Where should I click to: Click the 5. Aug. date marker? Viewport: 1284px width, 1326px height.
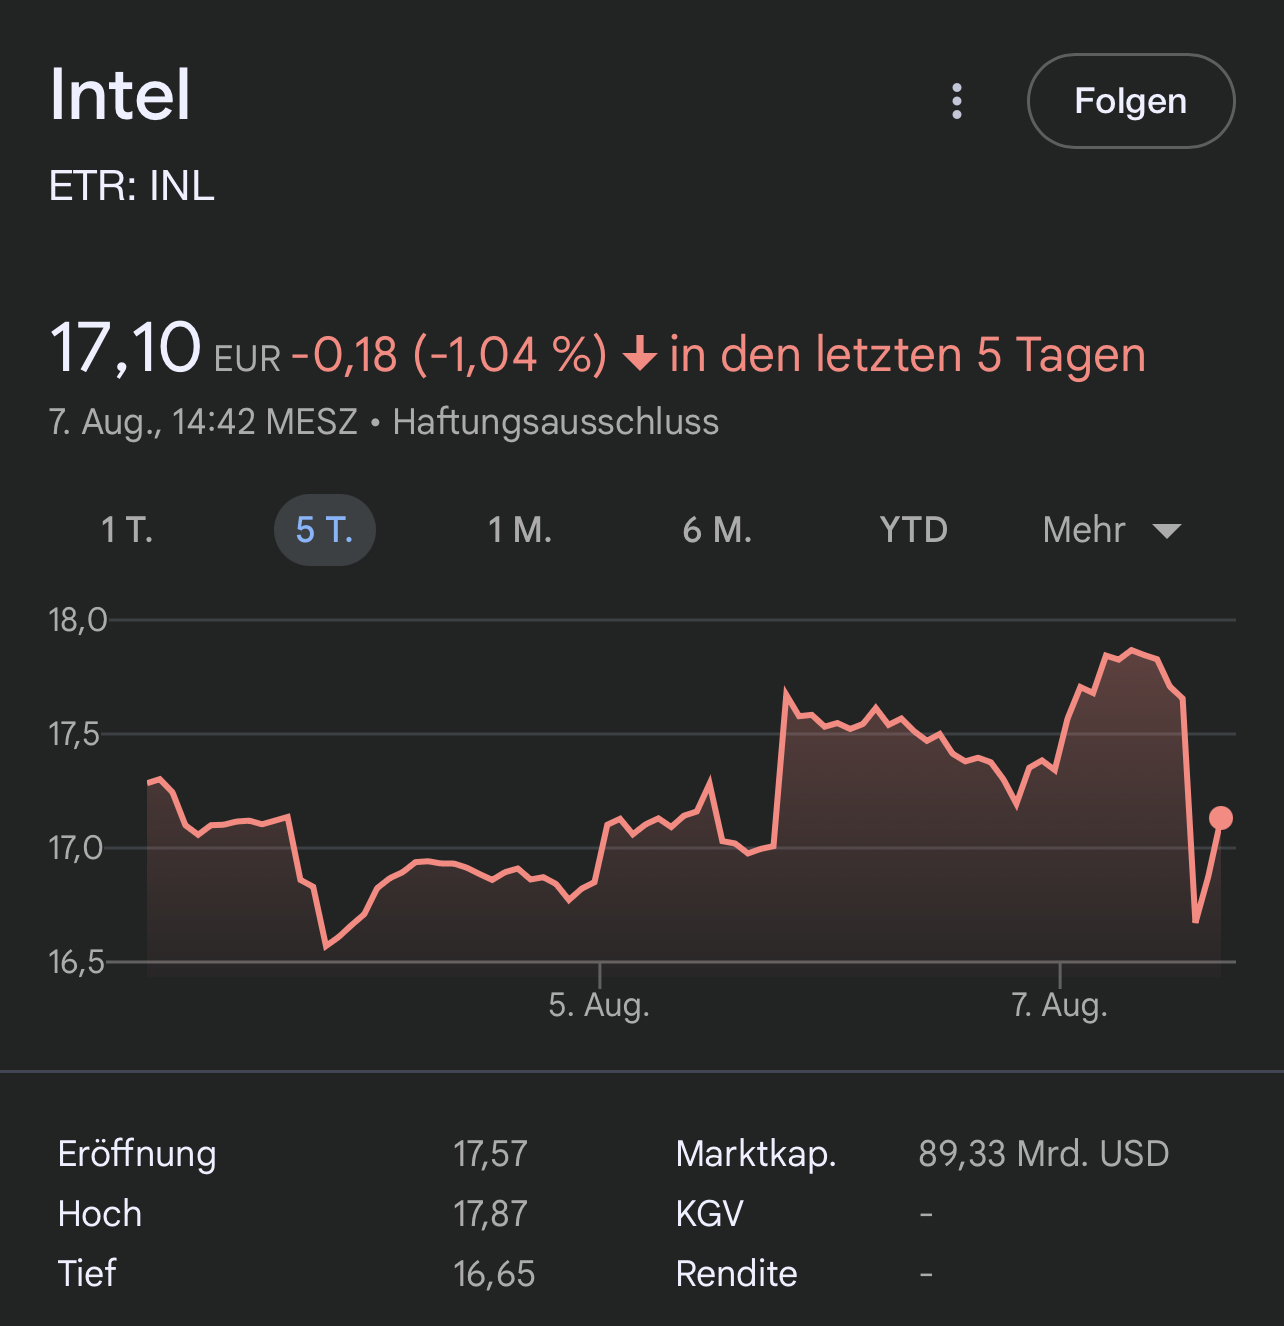[599, 1003]
